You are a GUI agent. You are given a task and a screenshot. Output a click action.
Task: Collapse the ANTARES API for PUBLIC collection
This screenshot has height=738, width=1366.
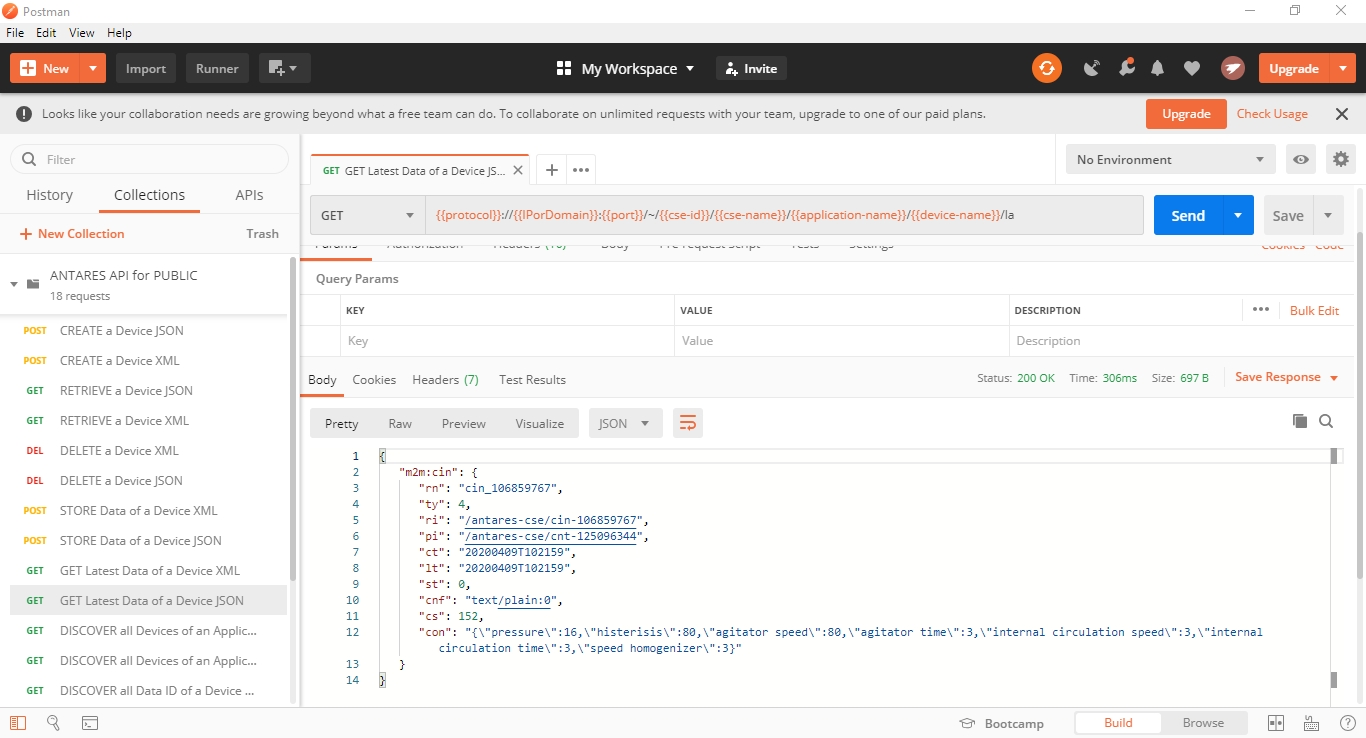[x=14, y=284]
